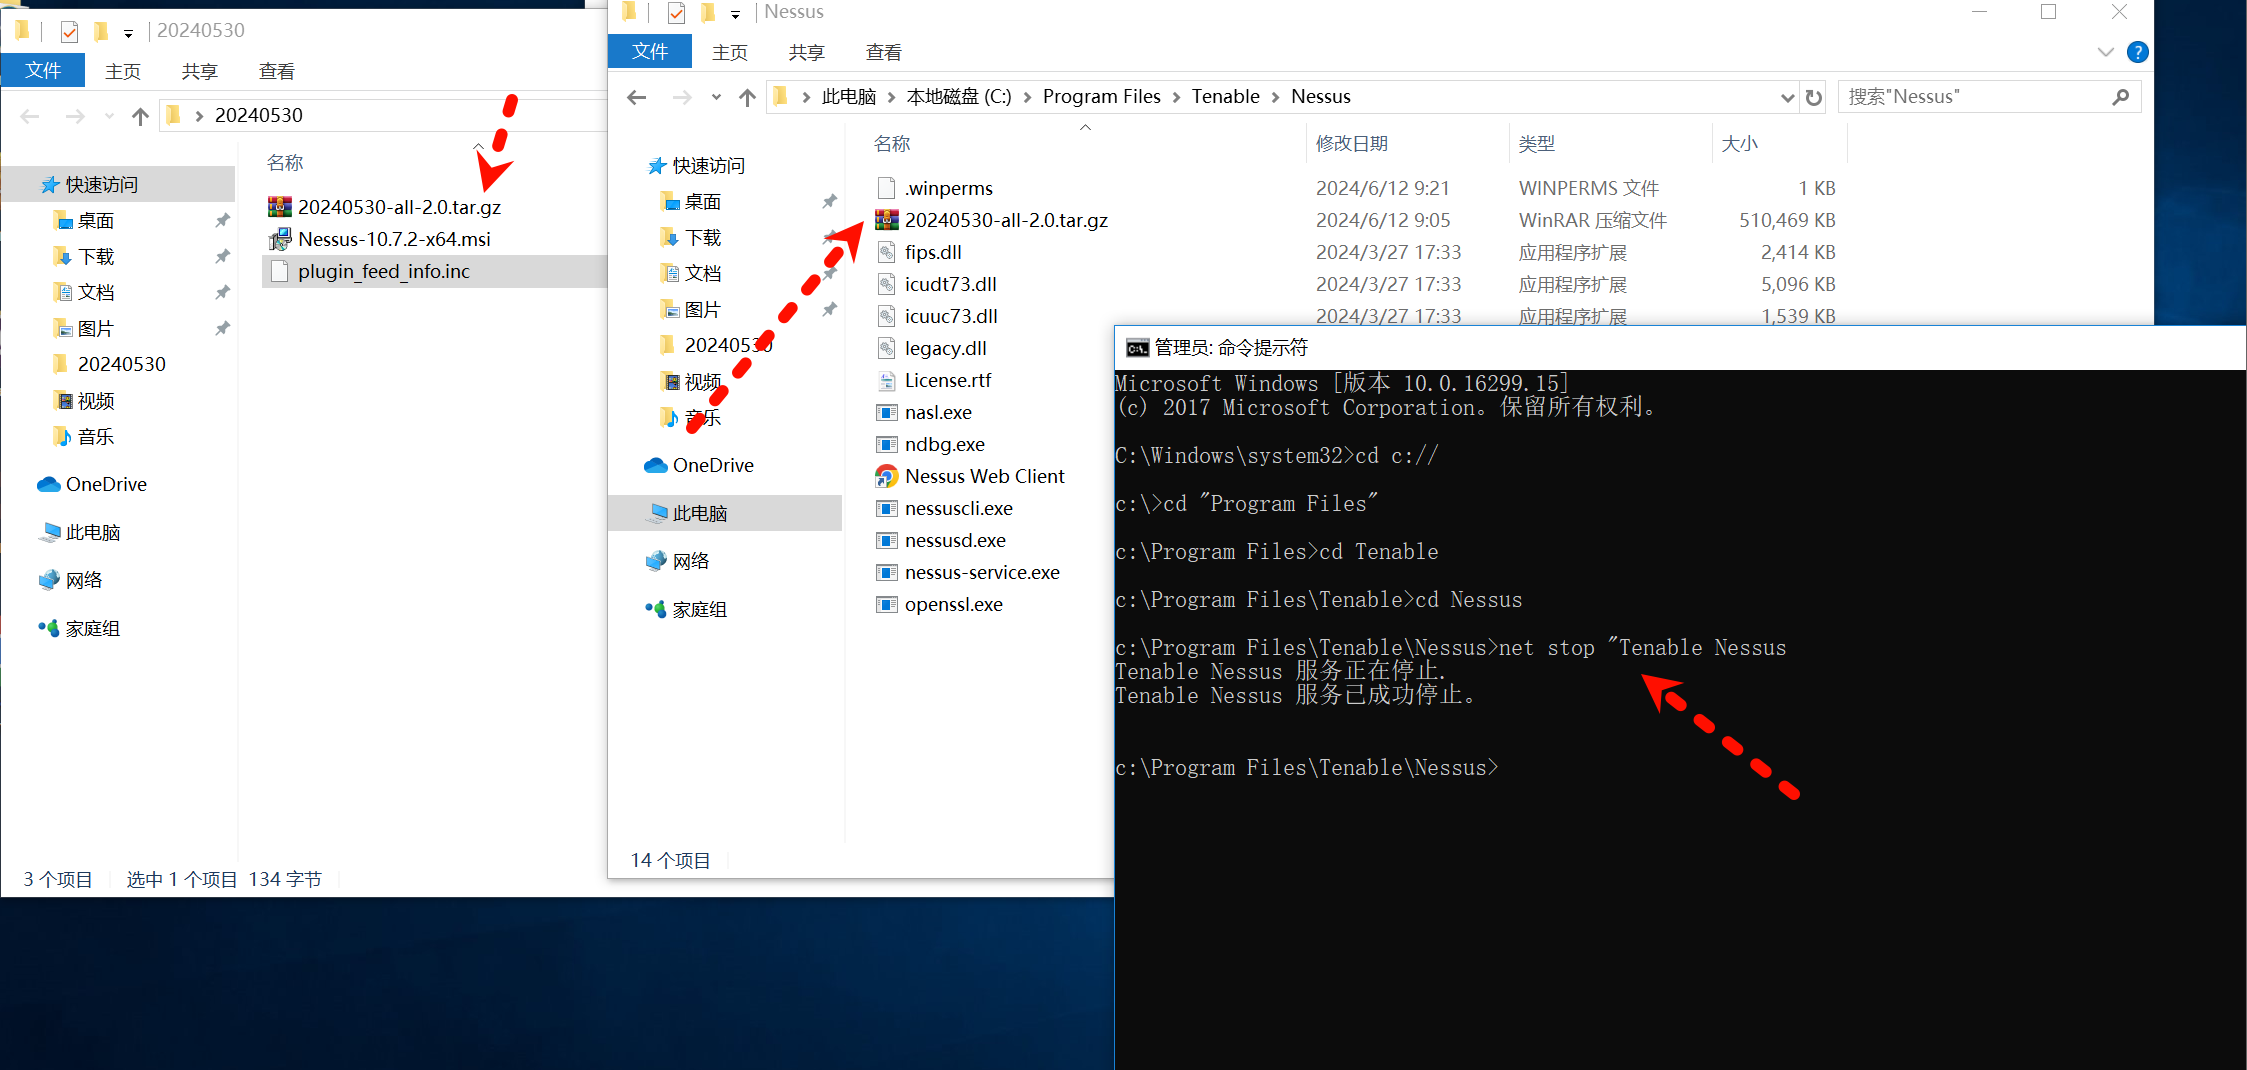Open quick access toolbar dropdown in the Nessus window
2247x1070 pixels.
735,14
